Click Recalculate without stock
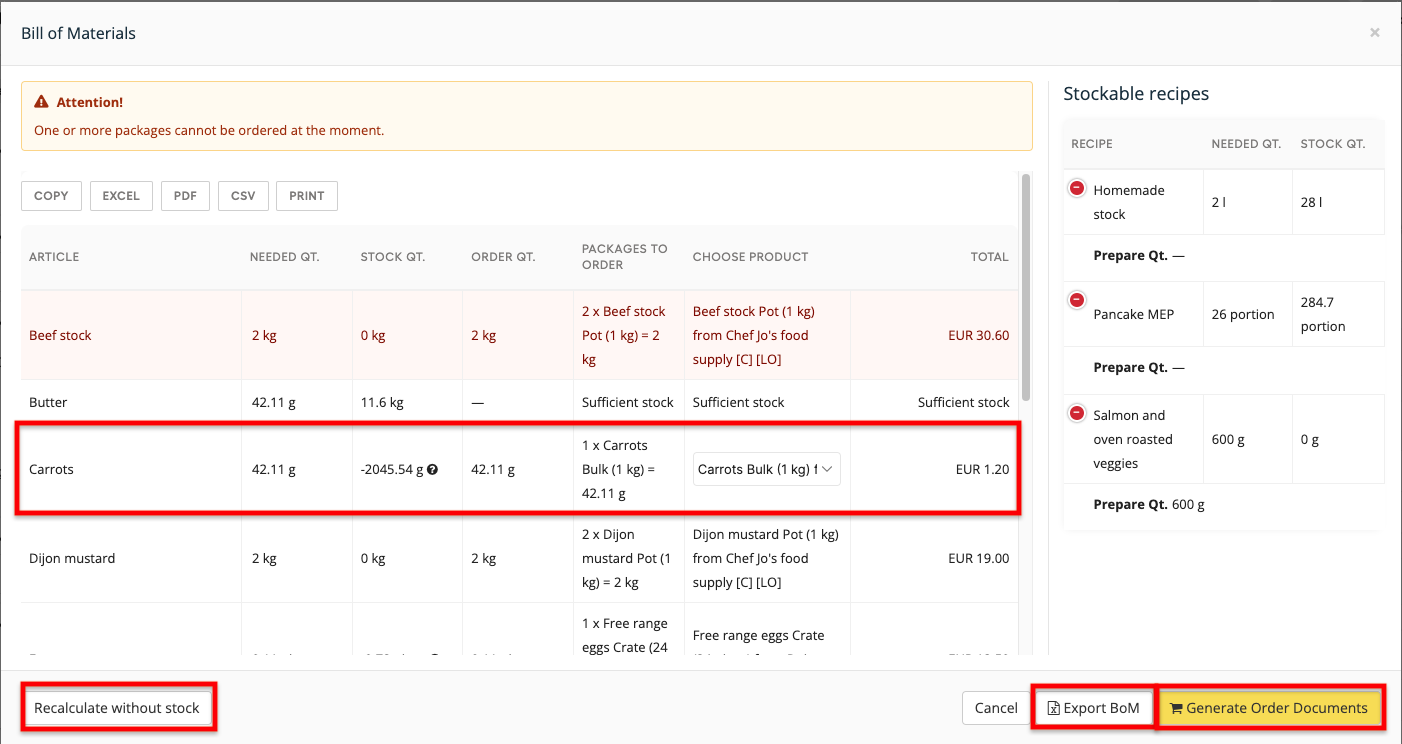This screenshot has width=1402, height=744. [x=117, y=708]
